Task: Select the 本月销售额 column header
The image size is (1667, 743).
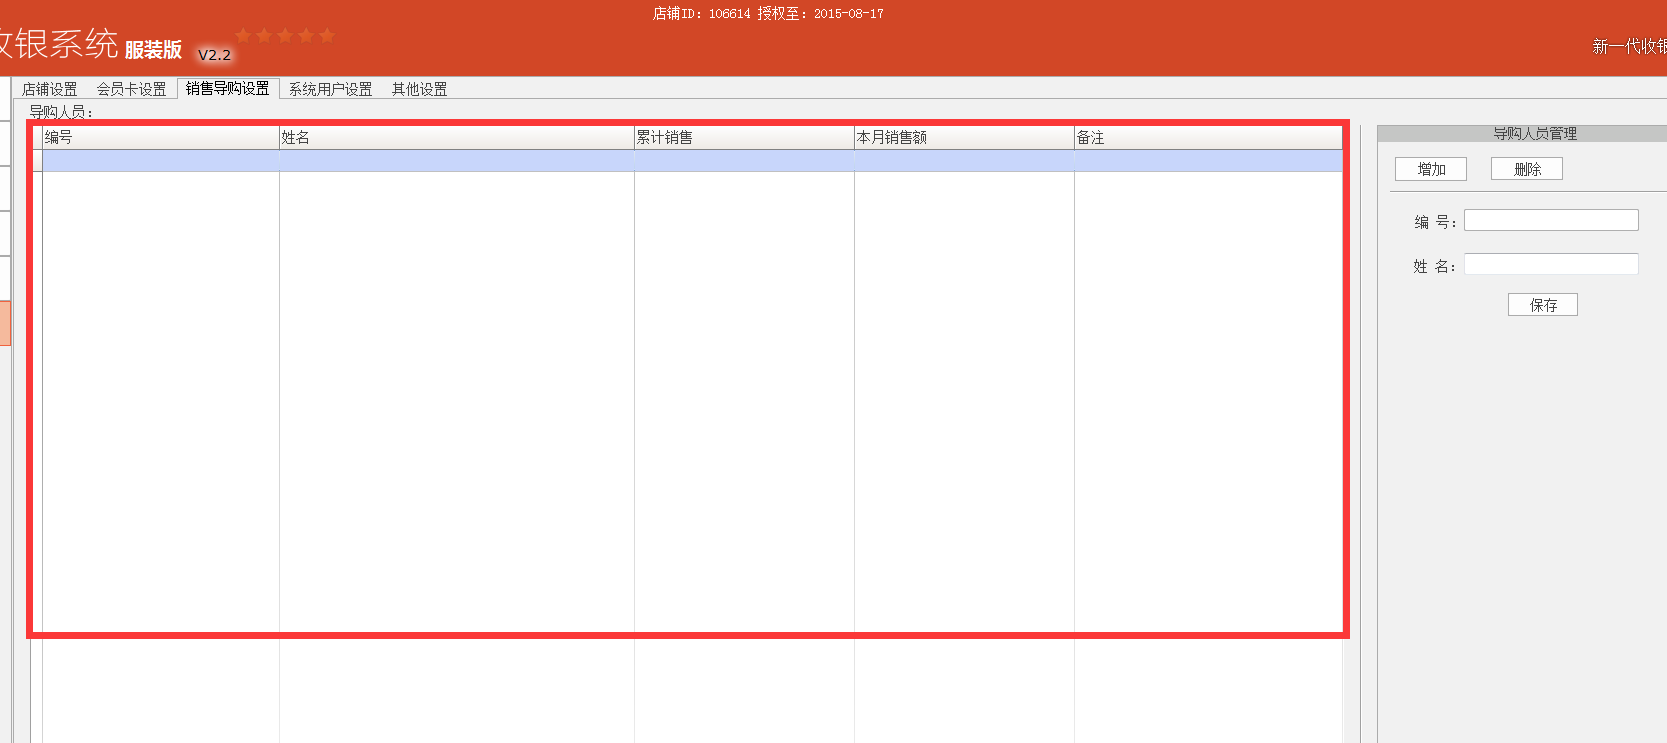Action: click(964, 138)
